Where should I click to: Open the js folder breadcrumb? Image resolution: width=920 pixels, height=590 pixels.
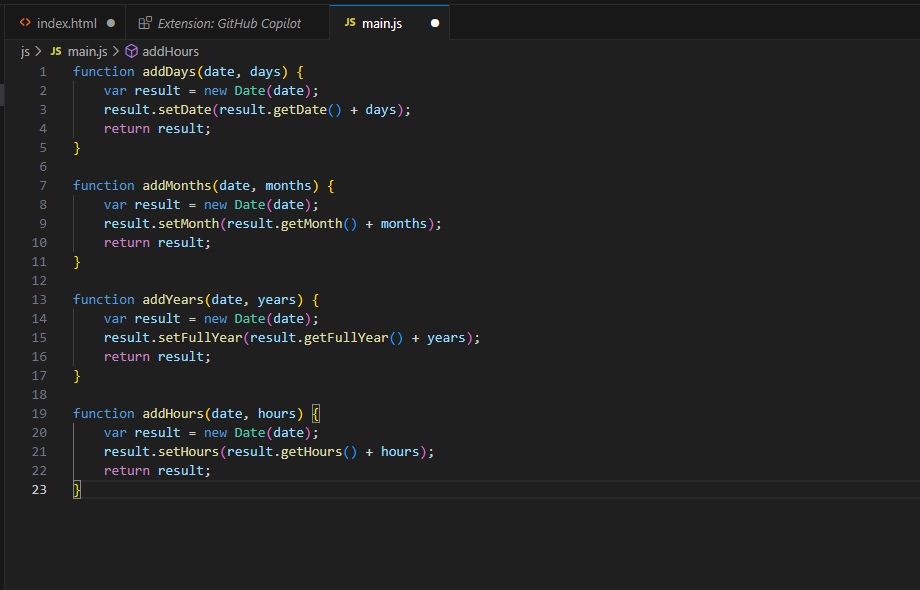(25, 52)
